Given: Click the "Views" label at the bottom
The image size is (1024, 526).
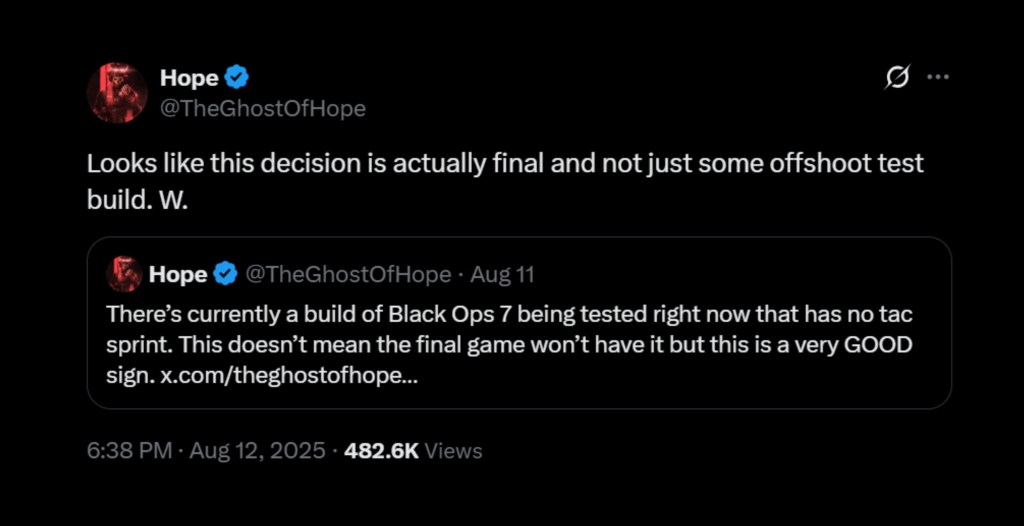Looking at the screenshot, I should [x=454, y=451].
